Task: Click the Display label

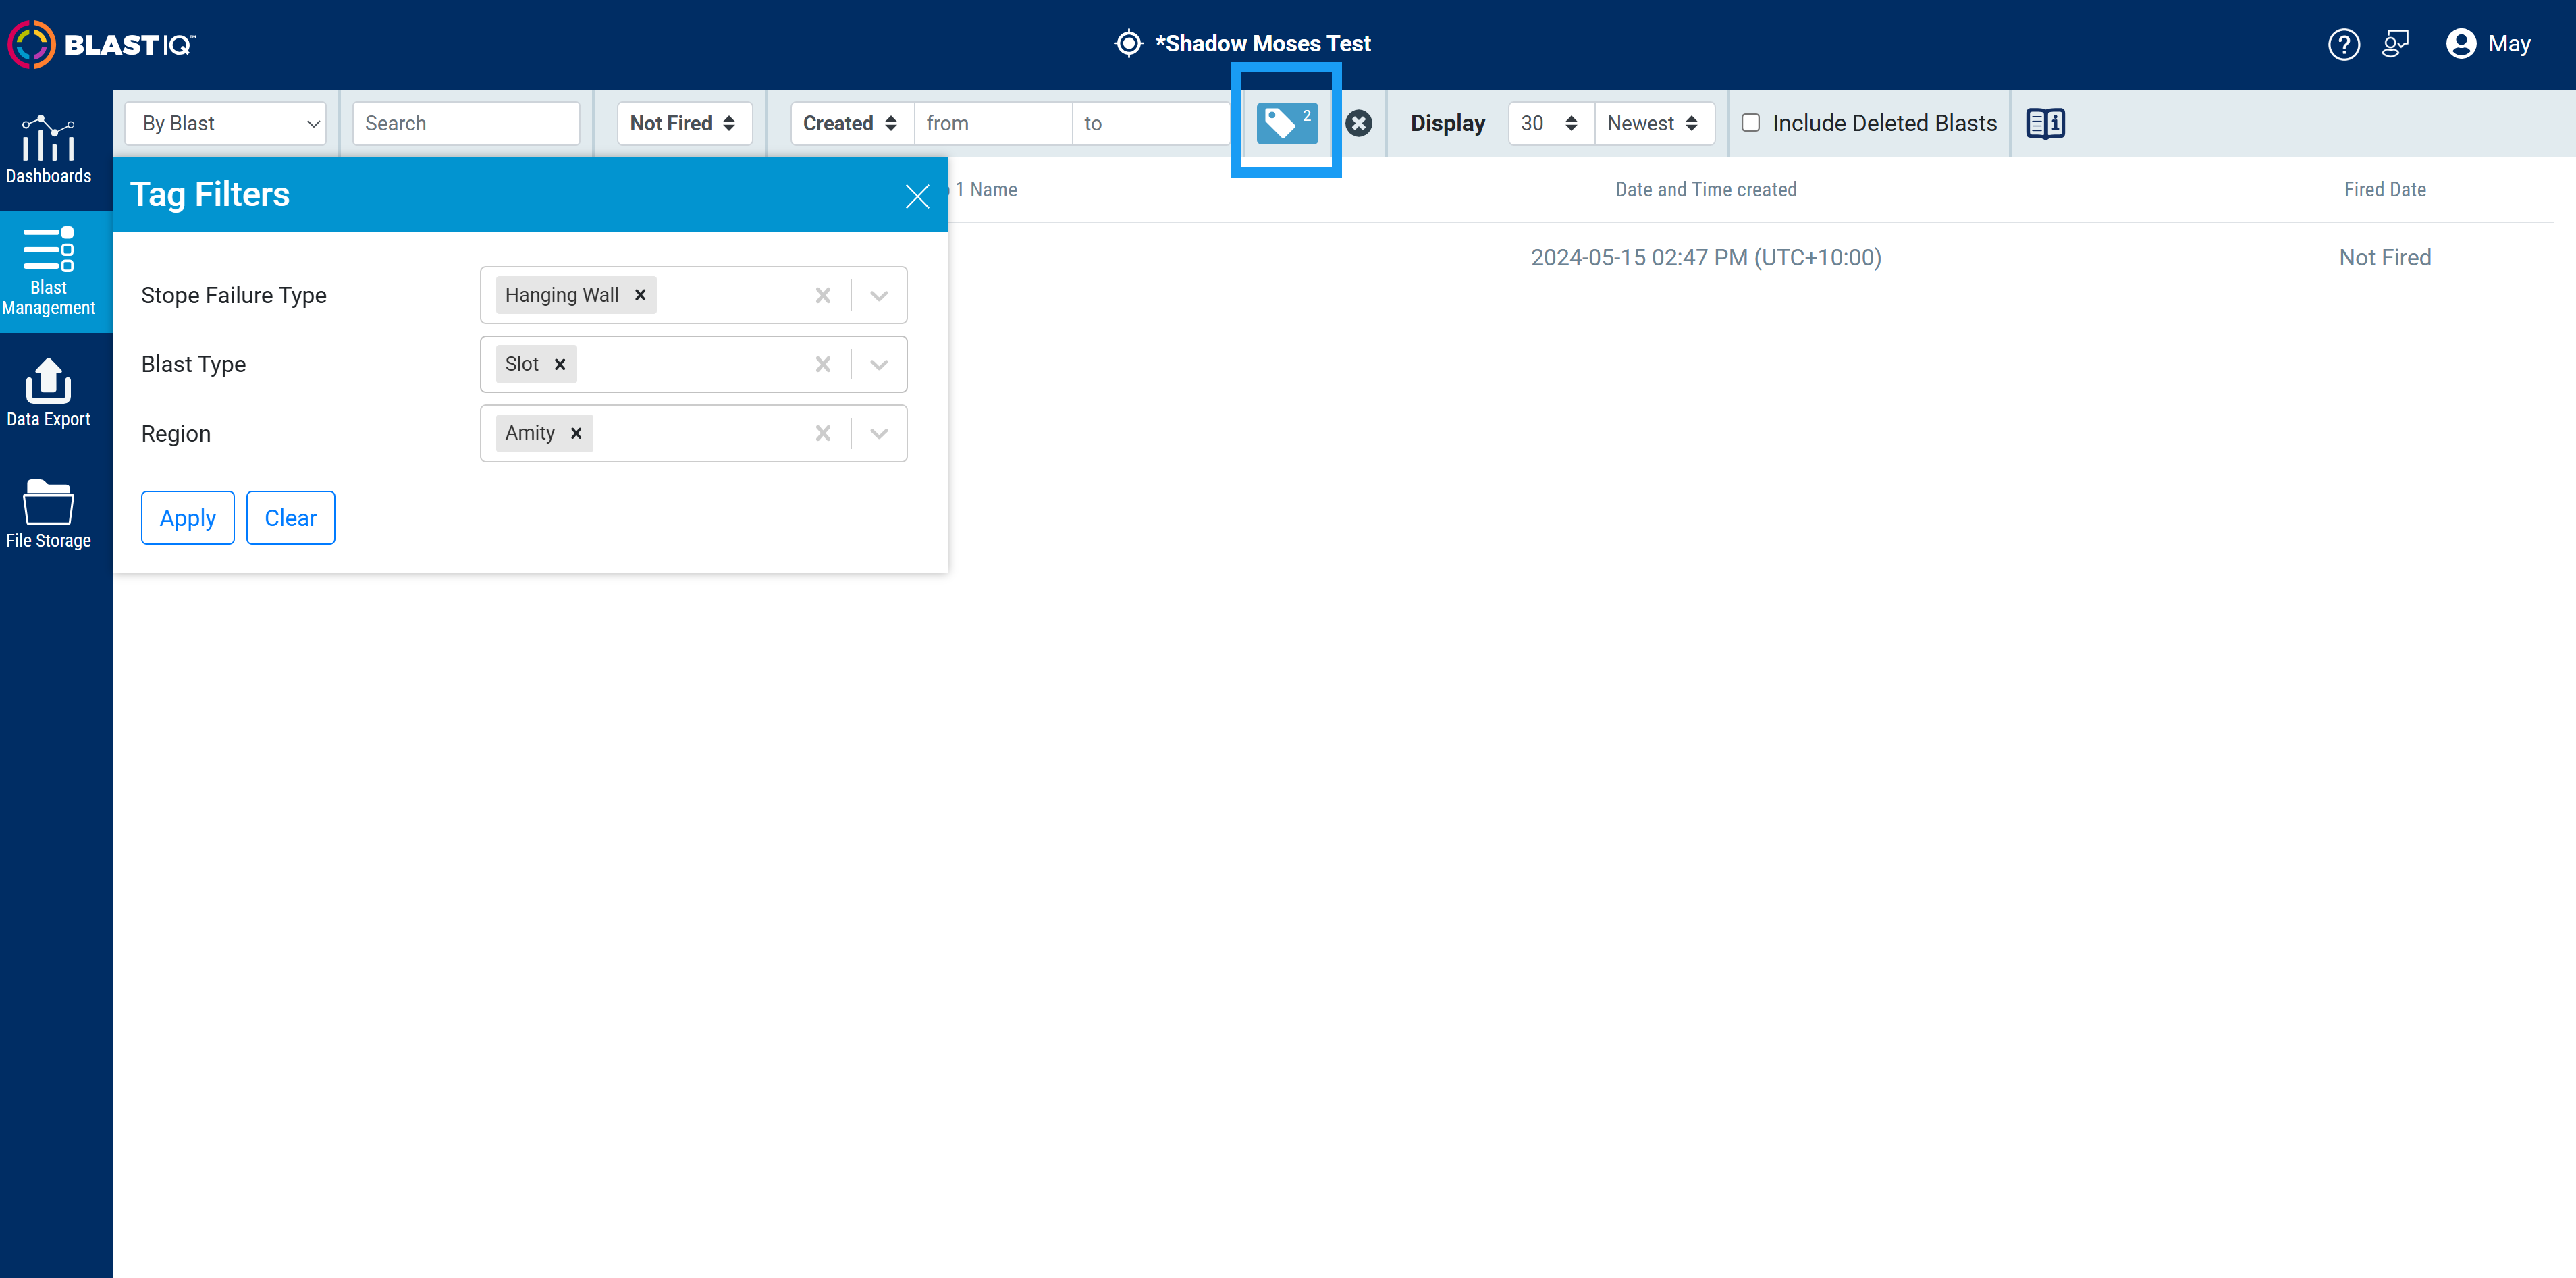Action: click(1448, 123)
